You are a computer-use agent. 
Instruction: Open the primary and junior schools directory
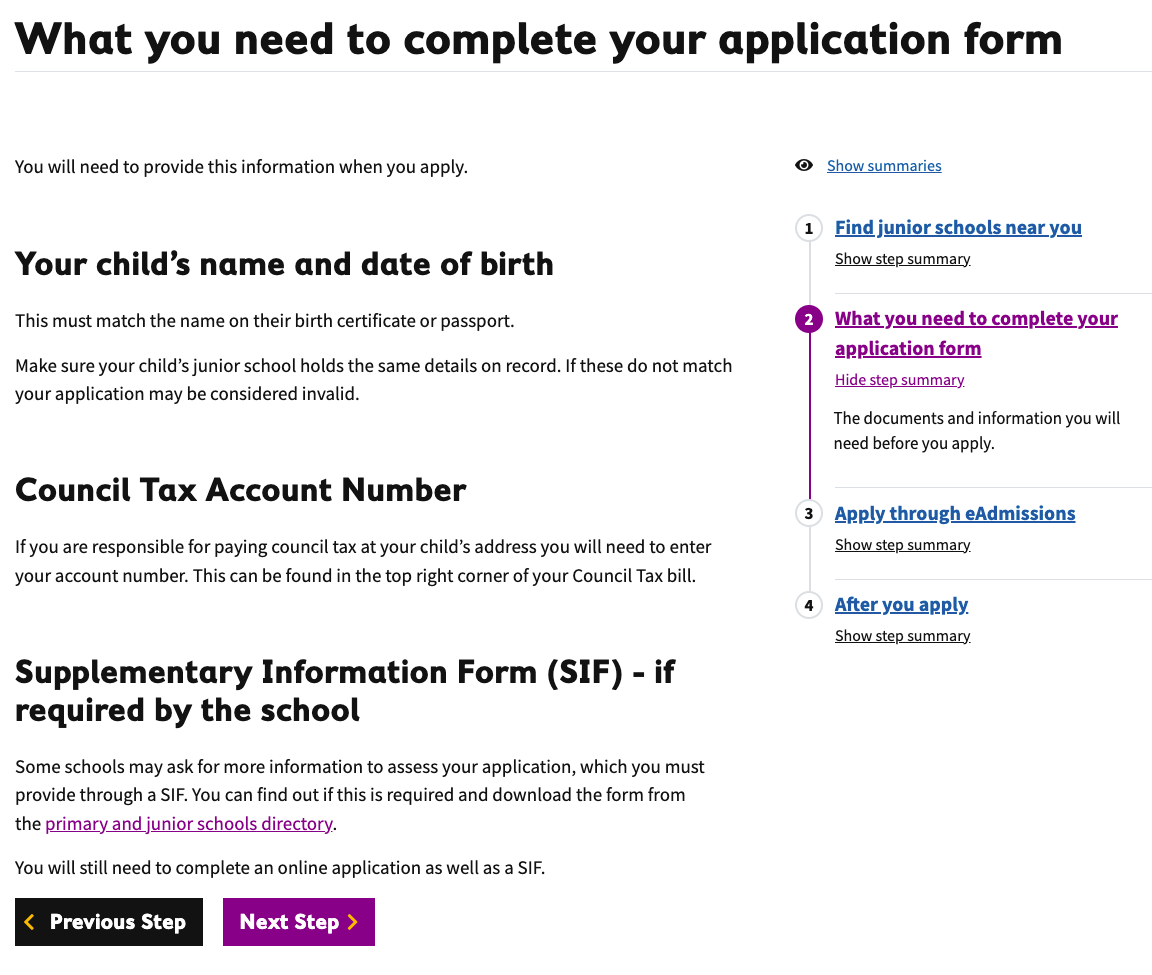[x=188, y=822]
